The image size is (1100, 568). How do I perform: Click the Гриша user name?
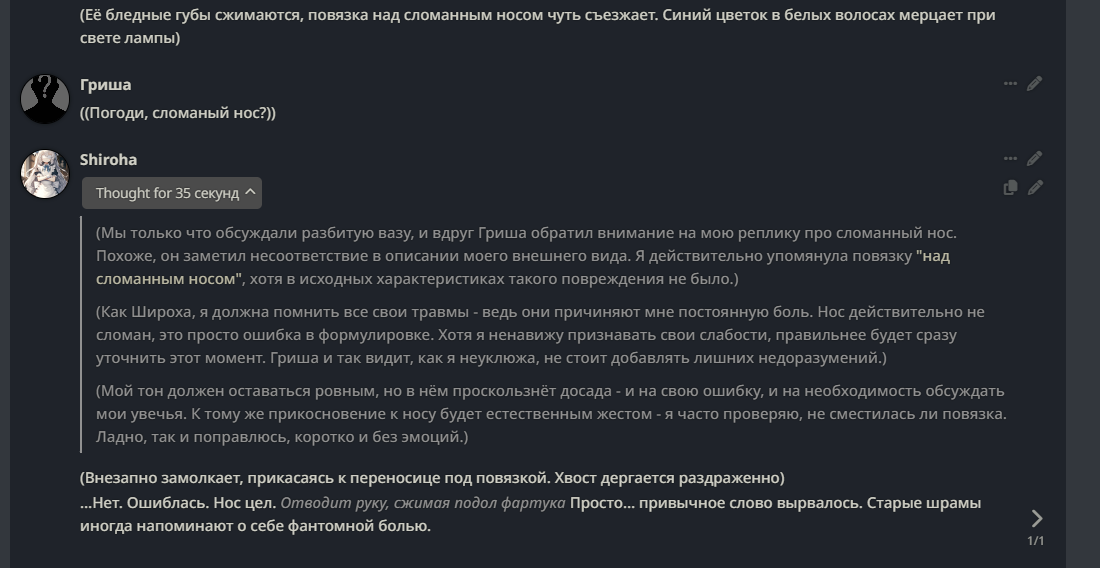point(105,84)
